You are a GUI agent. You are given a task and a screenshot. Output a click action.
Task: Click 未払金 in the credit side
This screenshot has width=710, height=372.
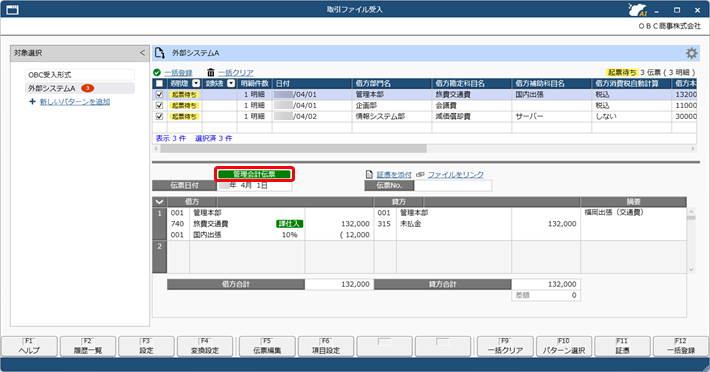click(410, 224)
